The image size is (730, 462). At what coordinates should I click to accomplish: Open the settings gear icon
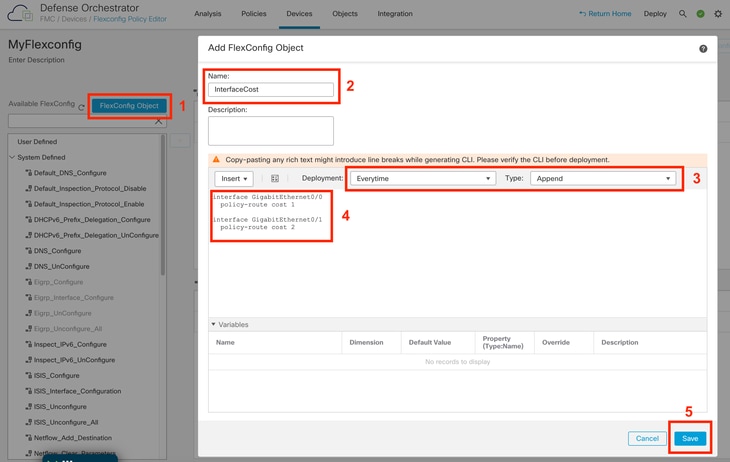click(718, 14)
